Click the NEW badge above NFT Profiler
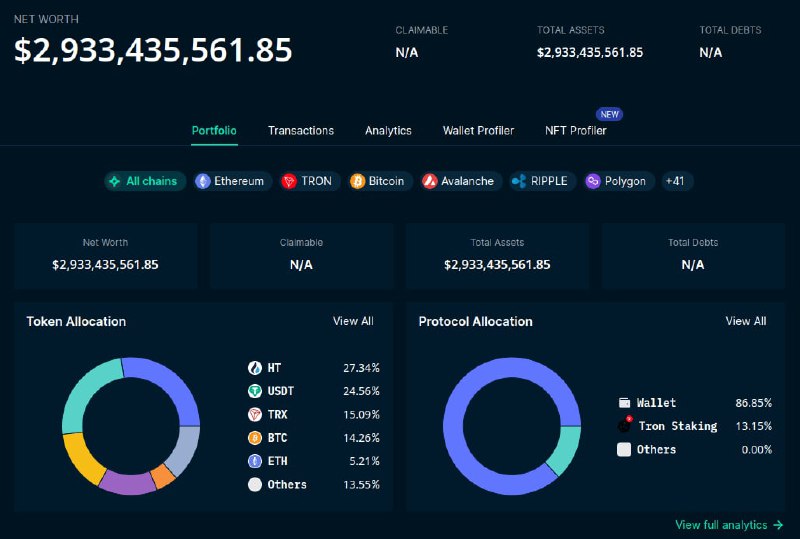The height and width of the screenshot is (539, 800). point(609,114)
